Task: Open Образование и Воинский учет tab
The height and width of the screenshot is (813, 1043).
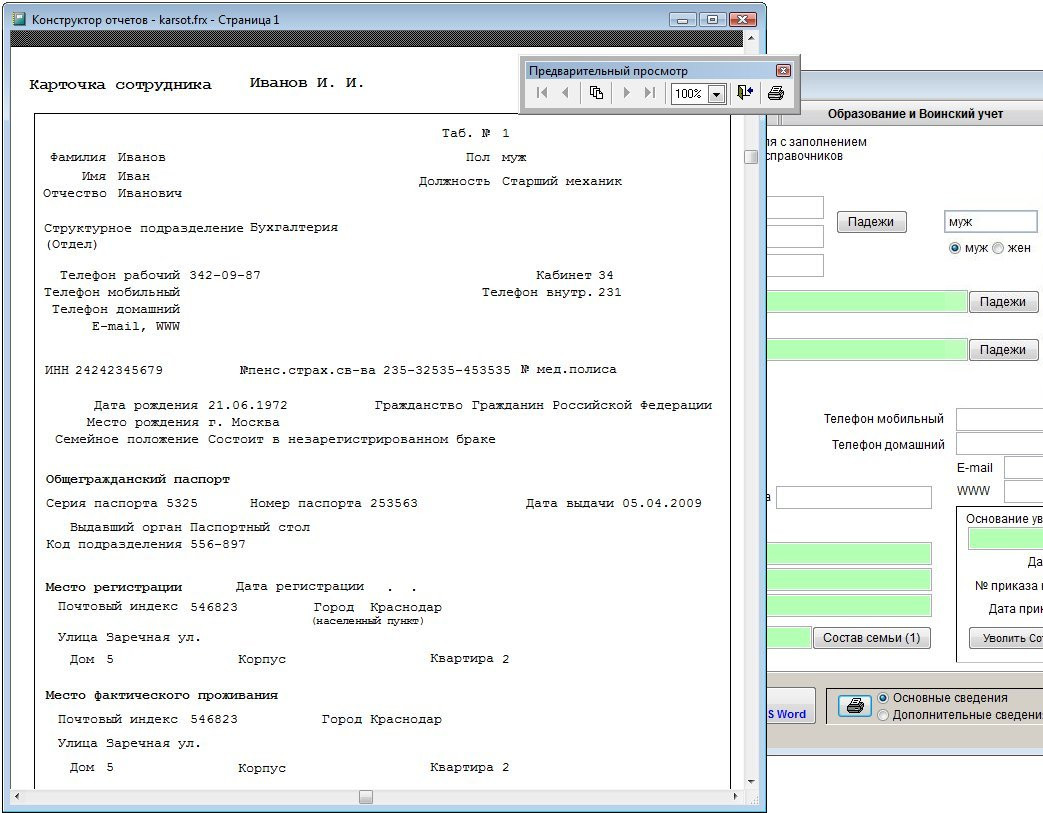Action: 915,114
